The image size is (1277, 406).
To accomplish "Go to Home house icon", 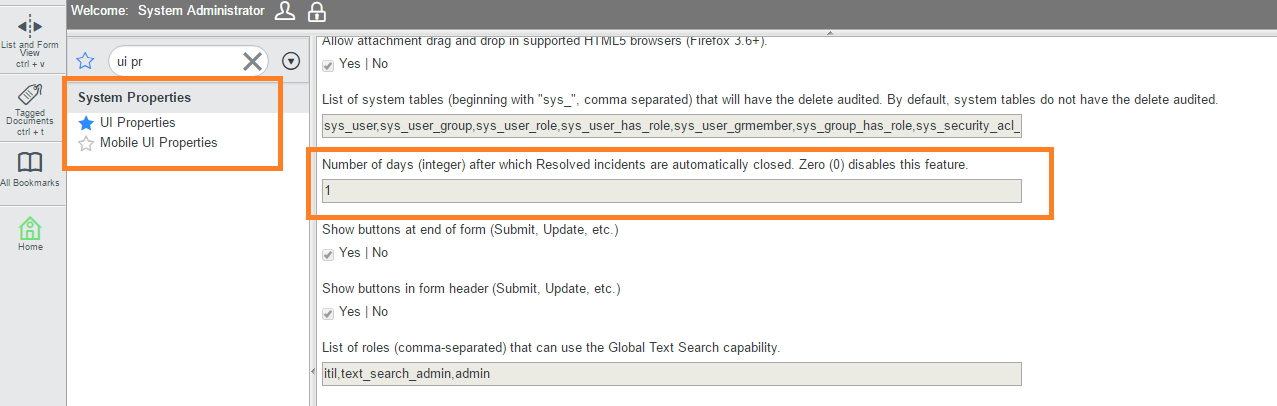I will (31, 227).
